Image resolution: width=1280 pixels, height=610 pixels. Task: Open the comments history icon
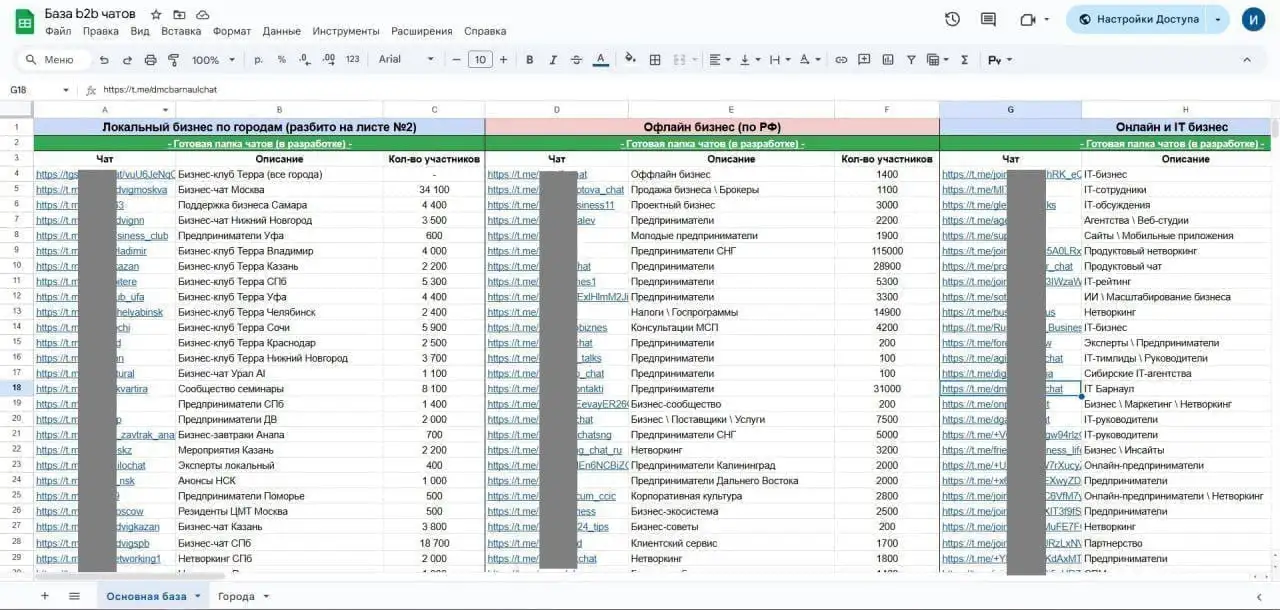(988, 19)
